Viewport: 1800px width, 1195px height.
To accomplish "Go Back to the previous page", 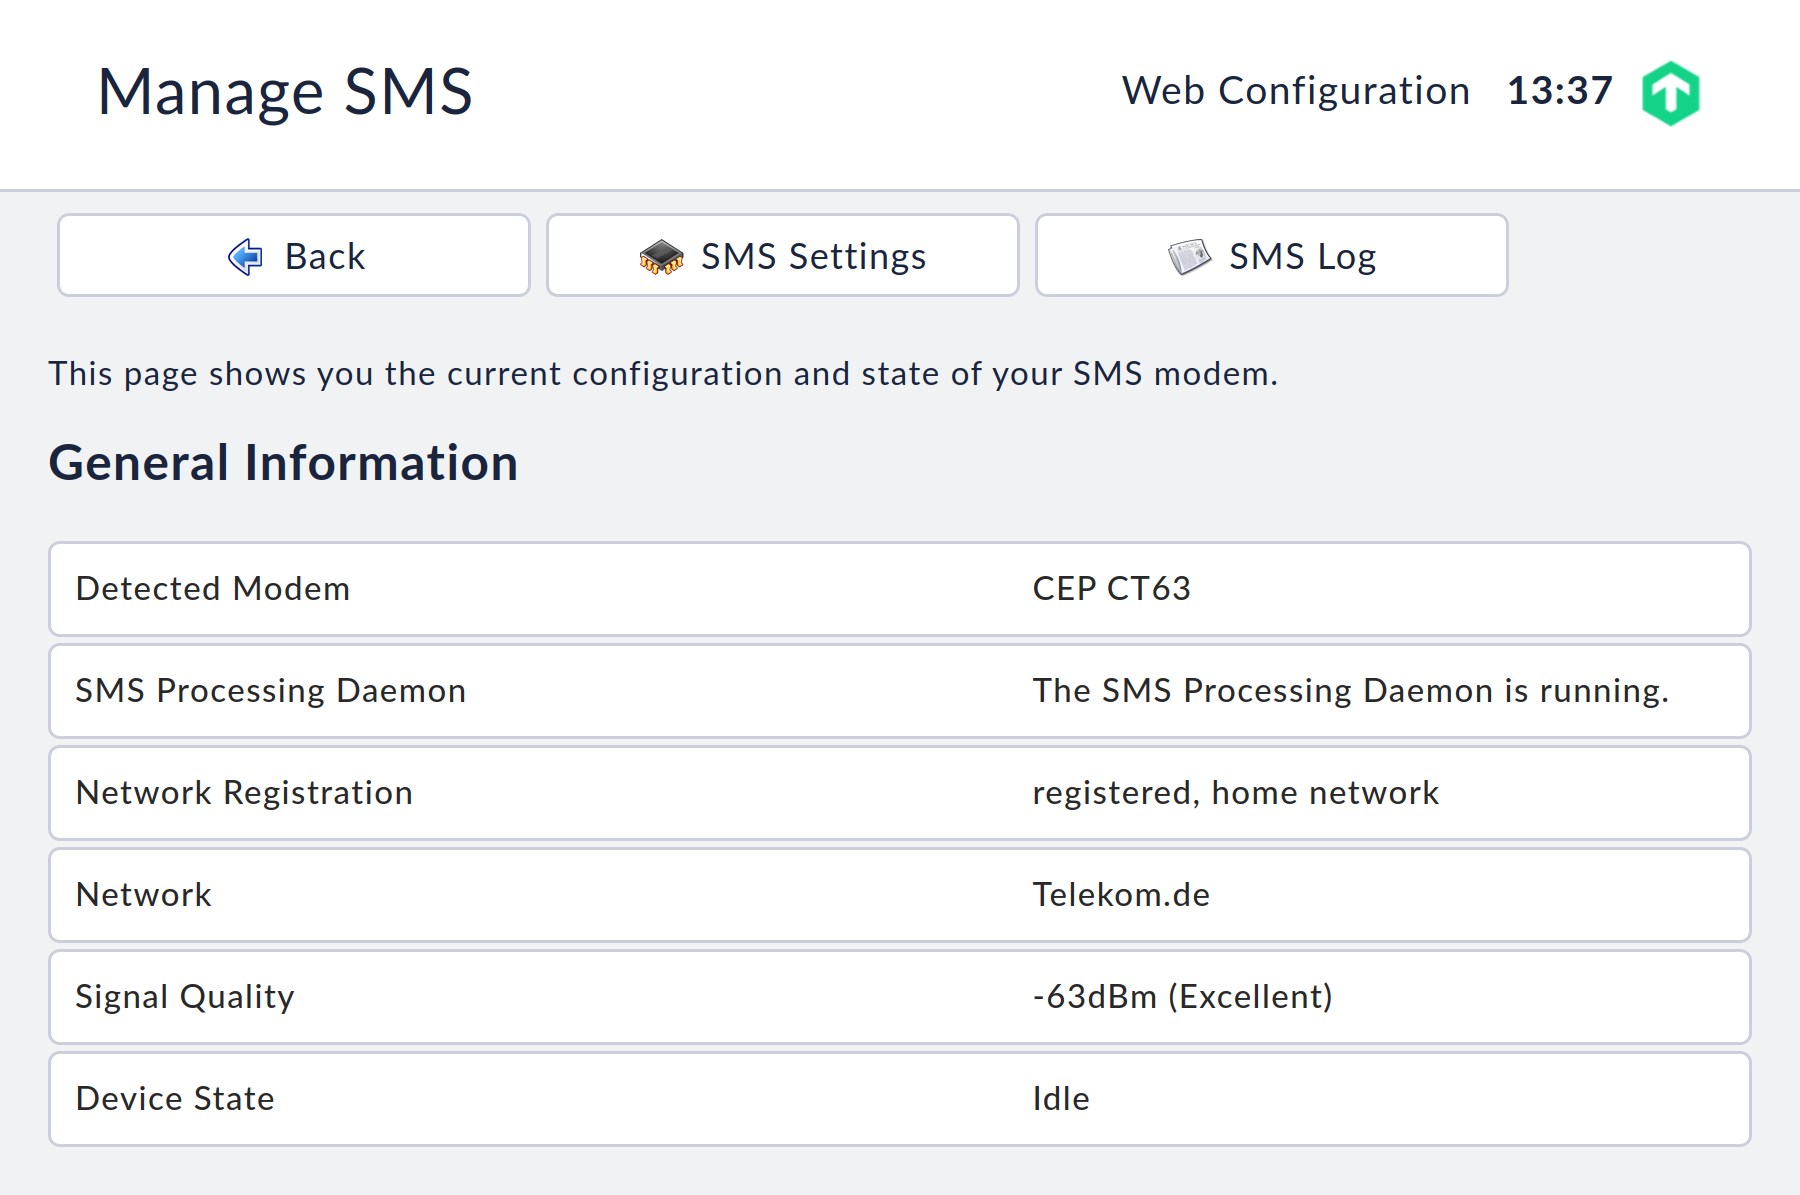I will coord(293,256).
